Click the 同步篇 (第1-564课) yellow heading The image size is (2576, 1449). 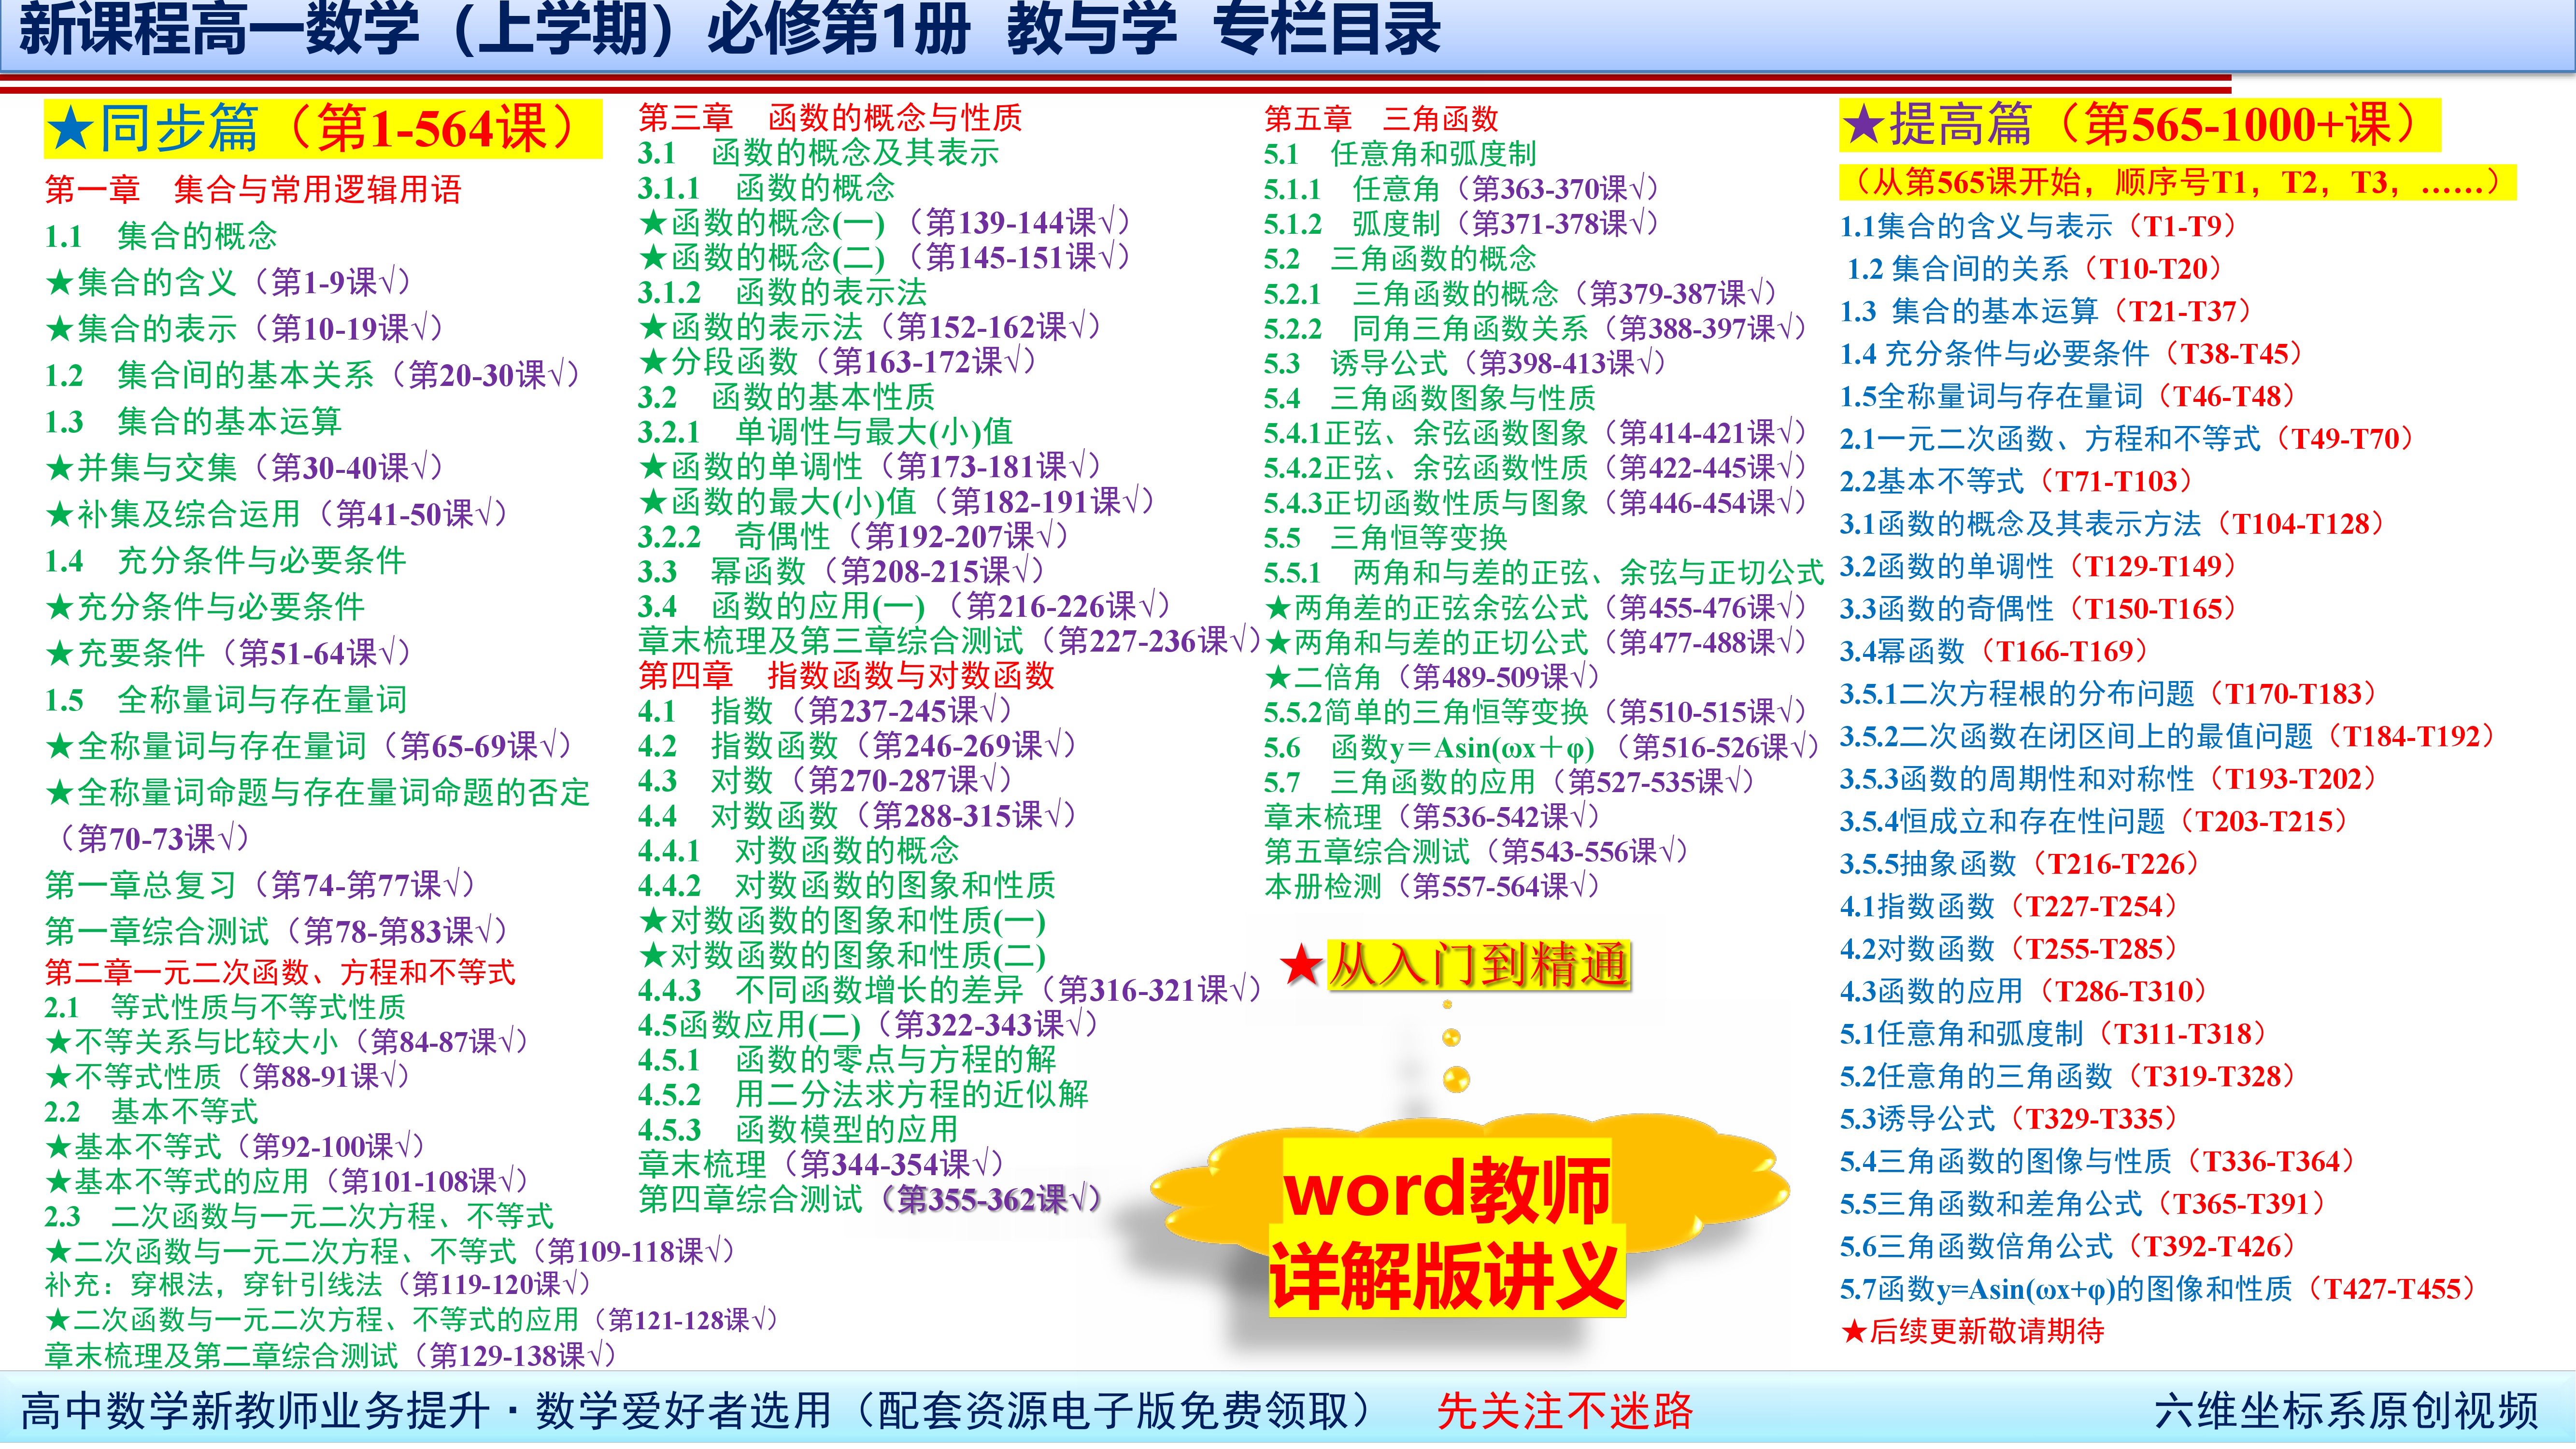[x=323, y=129]
